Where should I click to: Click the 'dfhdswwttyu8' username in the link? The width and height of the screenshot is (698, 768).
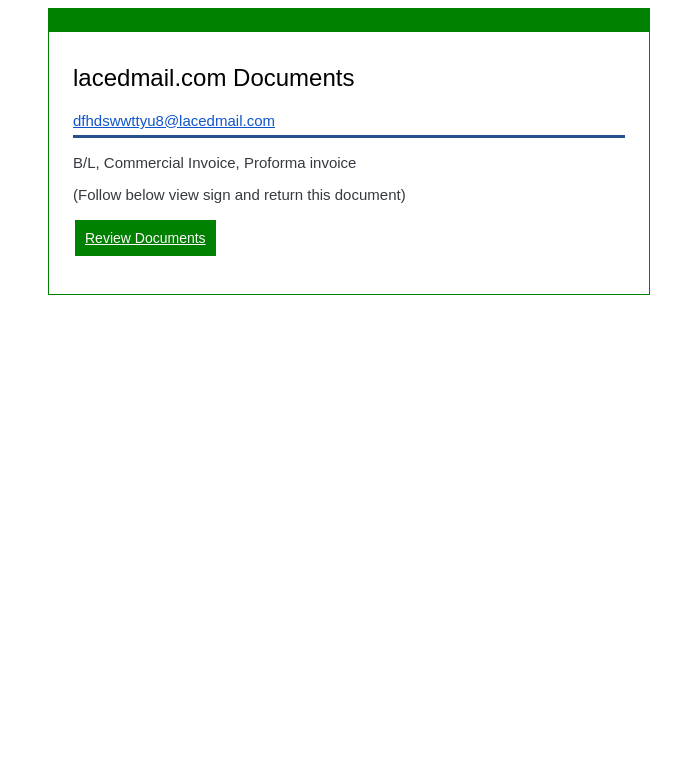click(119, 121)
